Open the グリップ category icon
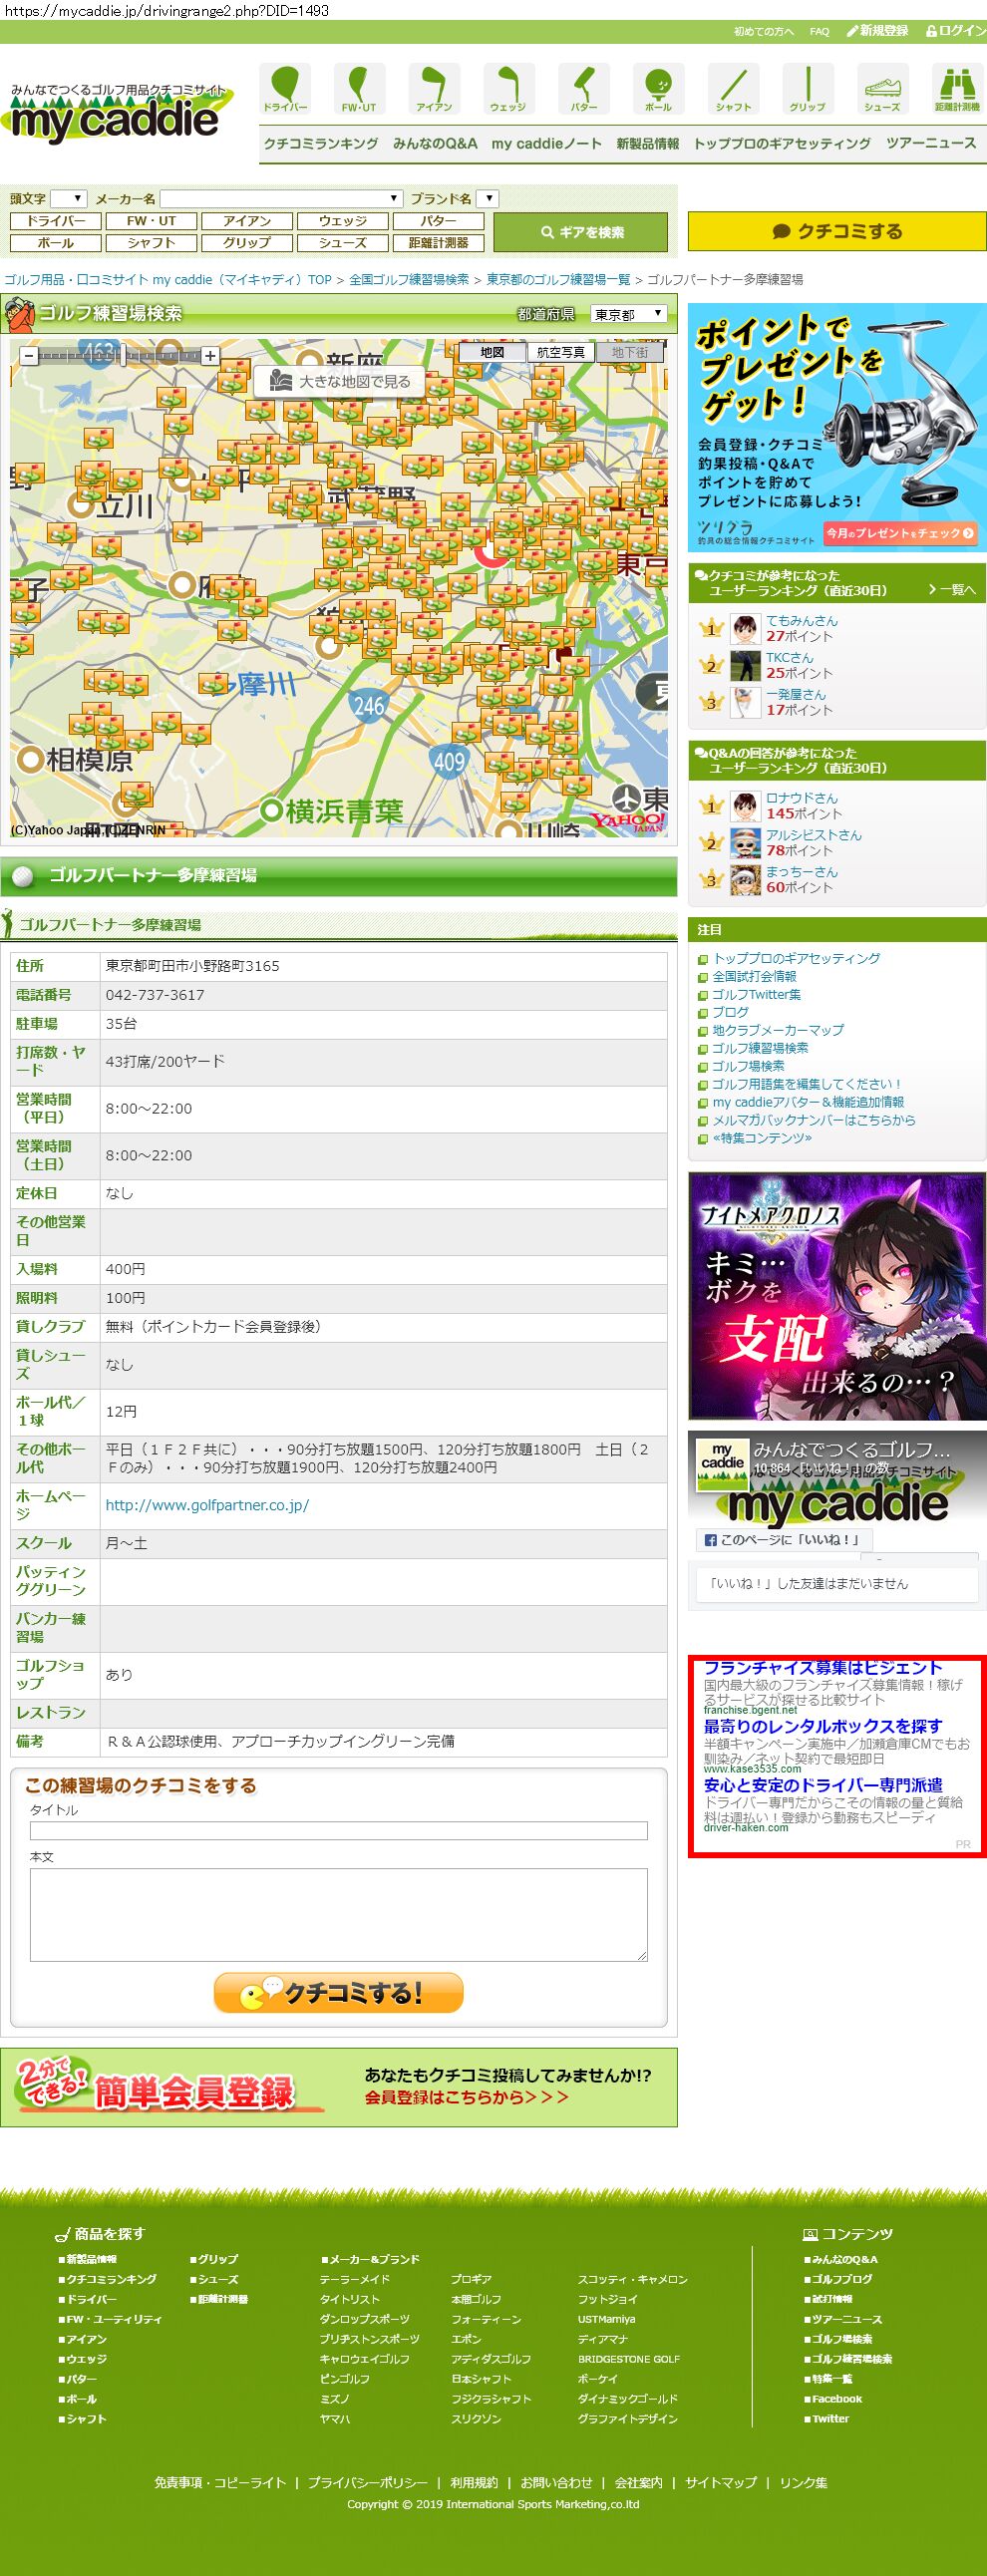This screenshot has width=987, height=2576. [x=808, y=88]
